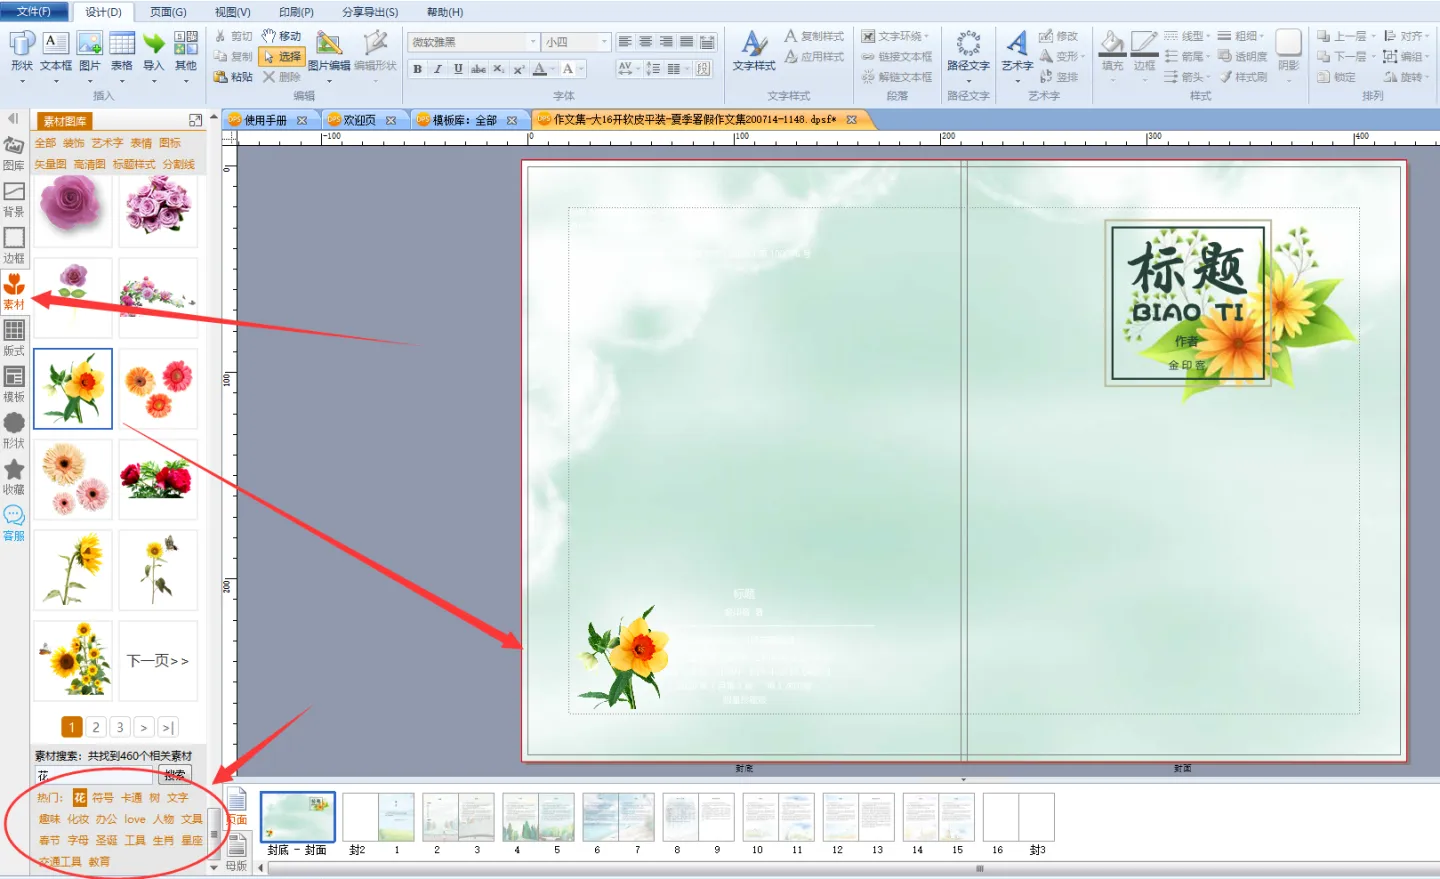Toggle underline formatting

[458, 69]
